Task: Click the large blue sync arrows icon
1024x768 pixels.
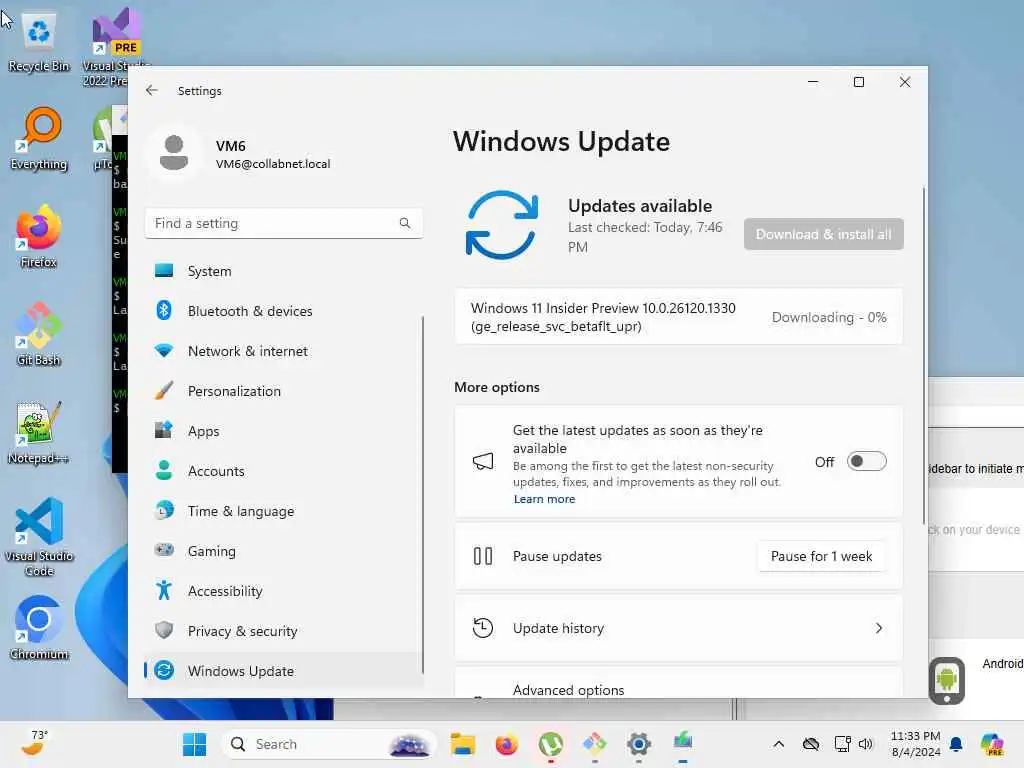Action: pyautogui.click(x=502, y=225)
